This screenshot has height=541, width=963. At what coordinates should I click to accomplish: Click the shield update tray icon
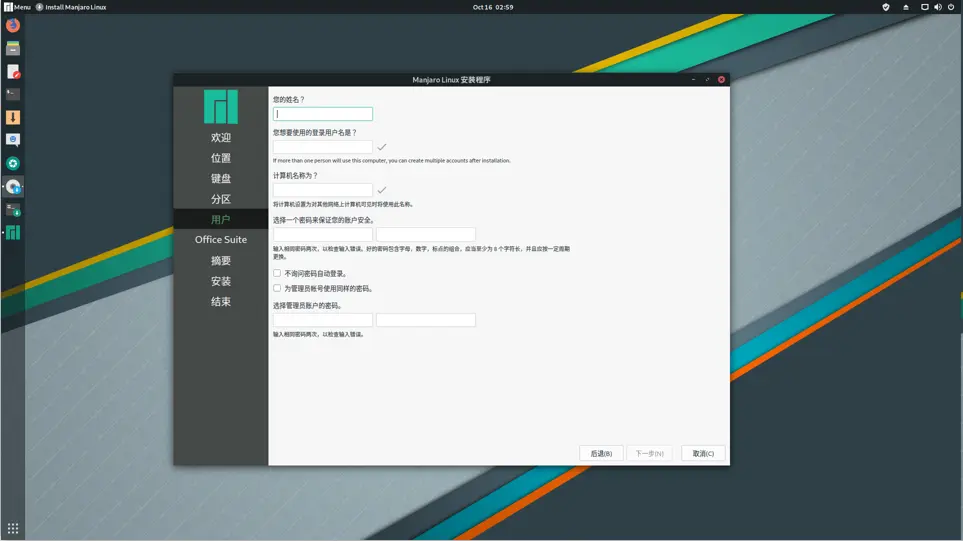click(x=886, y=7)
